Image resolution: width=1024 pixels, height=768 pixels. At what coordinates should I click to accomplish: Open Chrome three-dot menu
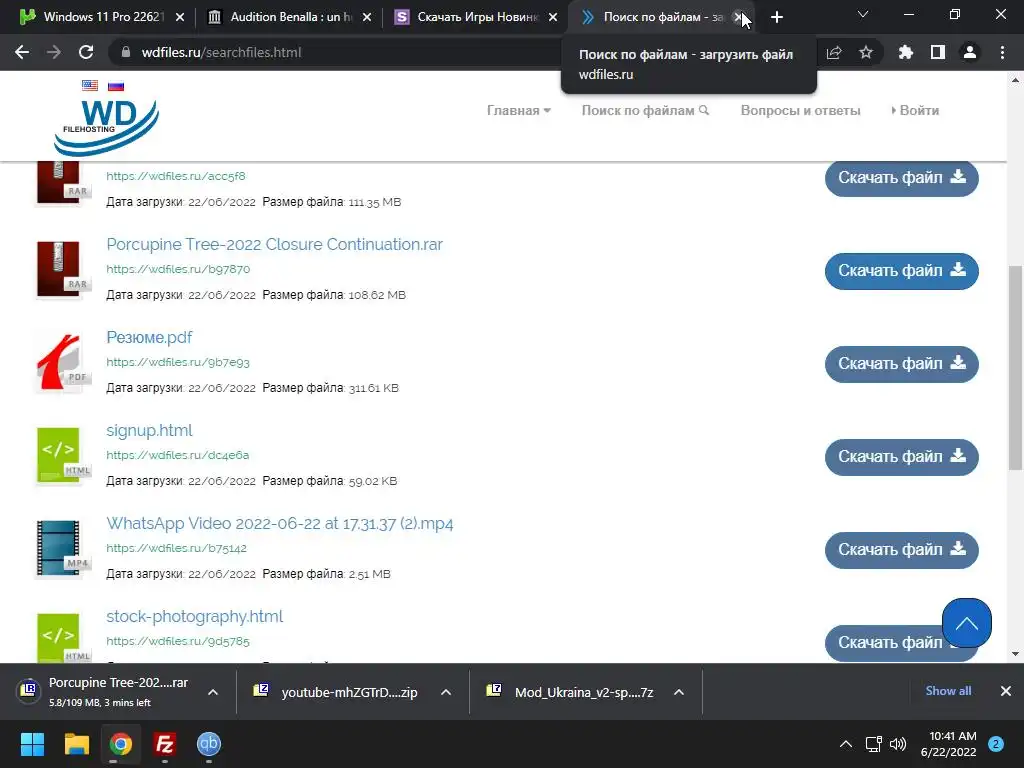click(x=1002, y=52)
